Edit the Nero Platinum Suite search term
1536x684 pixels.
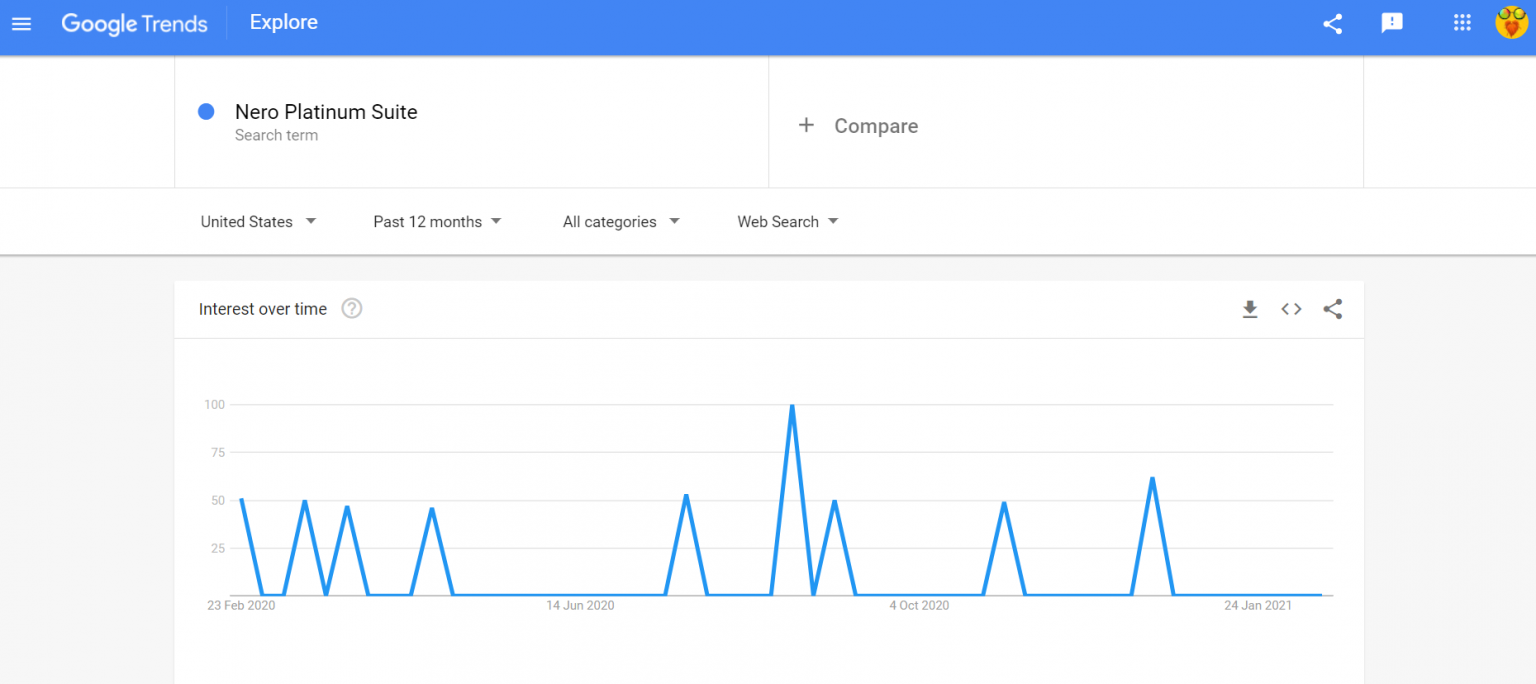(x=326, y=112)
